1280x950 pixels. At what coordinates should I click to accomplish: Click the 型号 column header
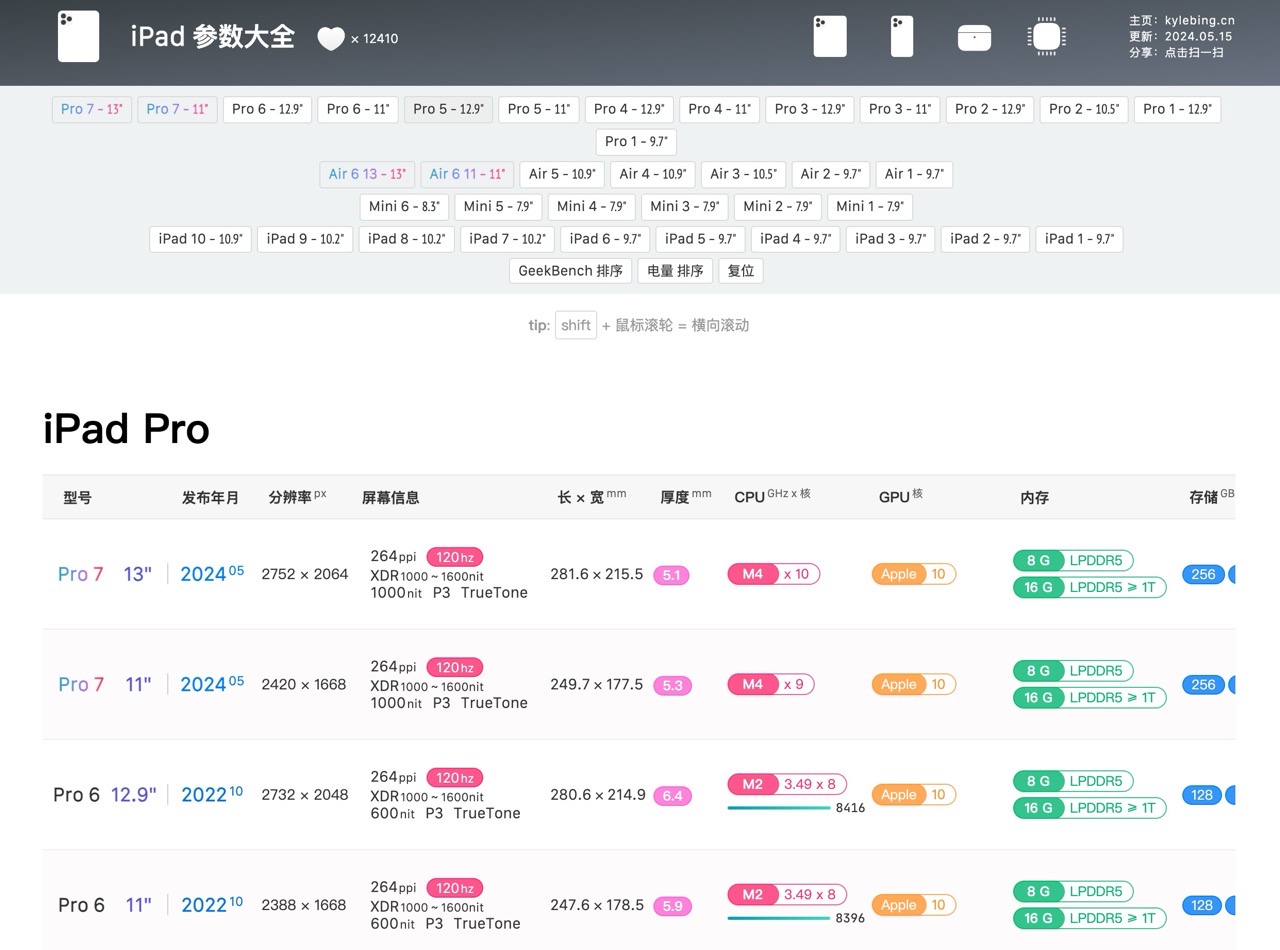pyautogui.click(x=77, y=497)
